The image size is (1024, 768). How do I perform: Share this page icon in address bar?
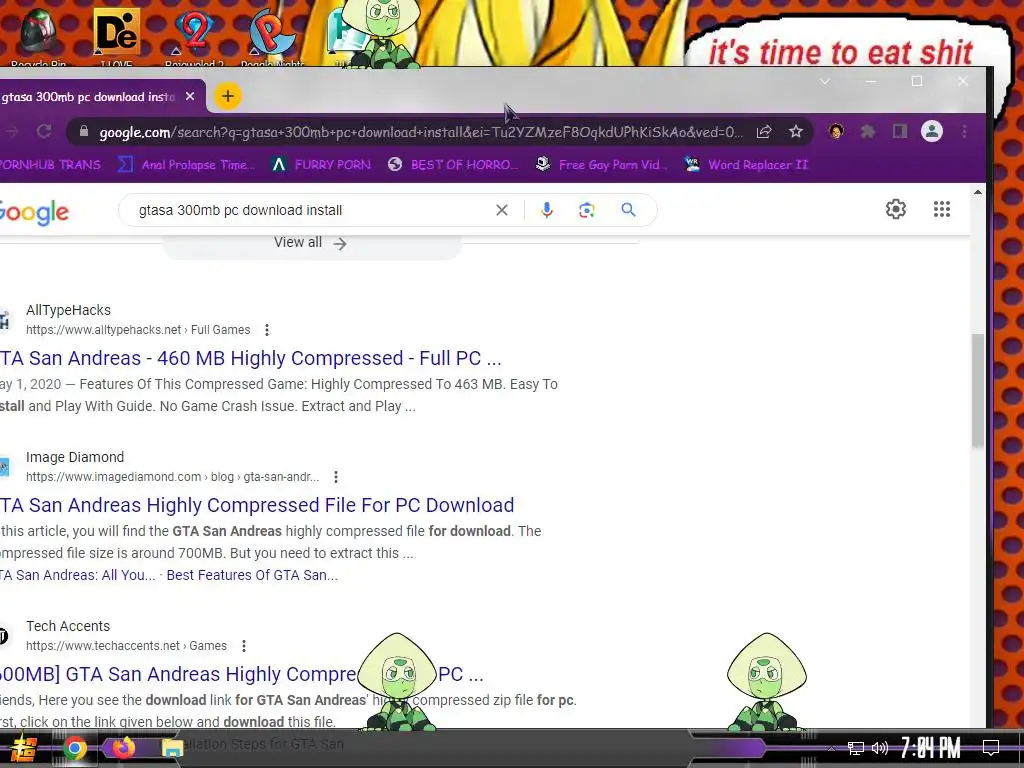(x=764, y=132)
